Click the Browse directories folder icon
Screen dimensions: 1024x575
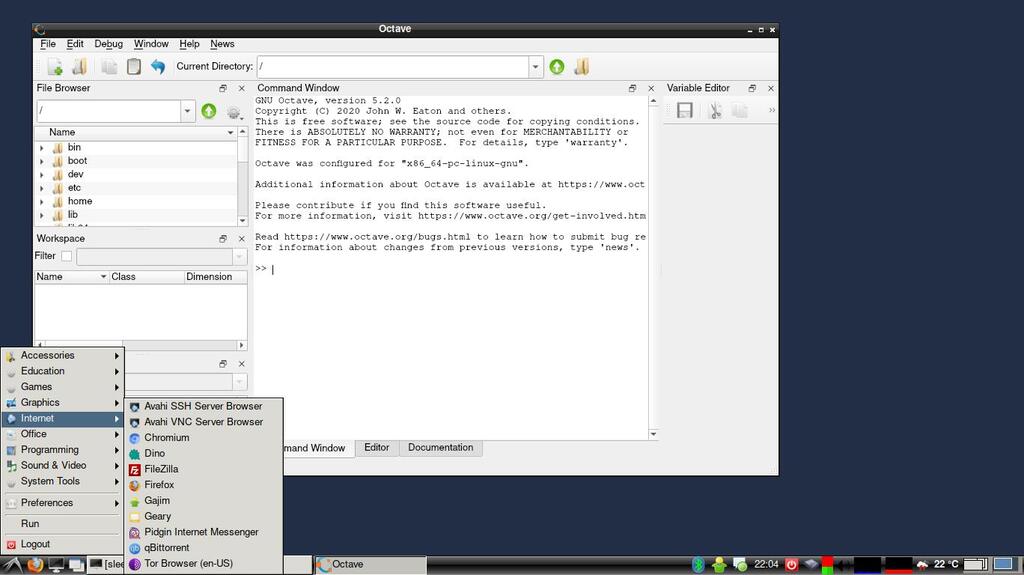[581, 67]
